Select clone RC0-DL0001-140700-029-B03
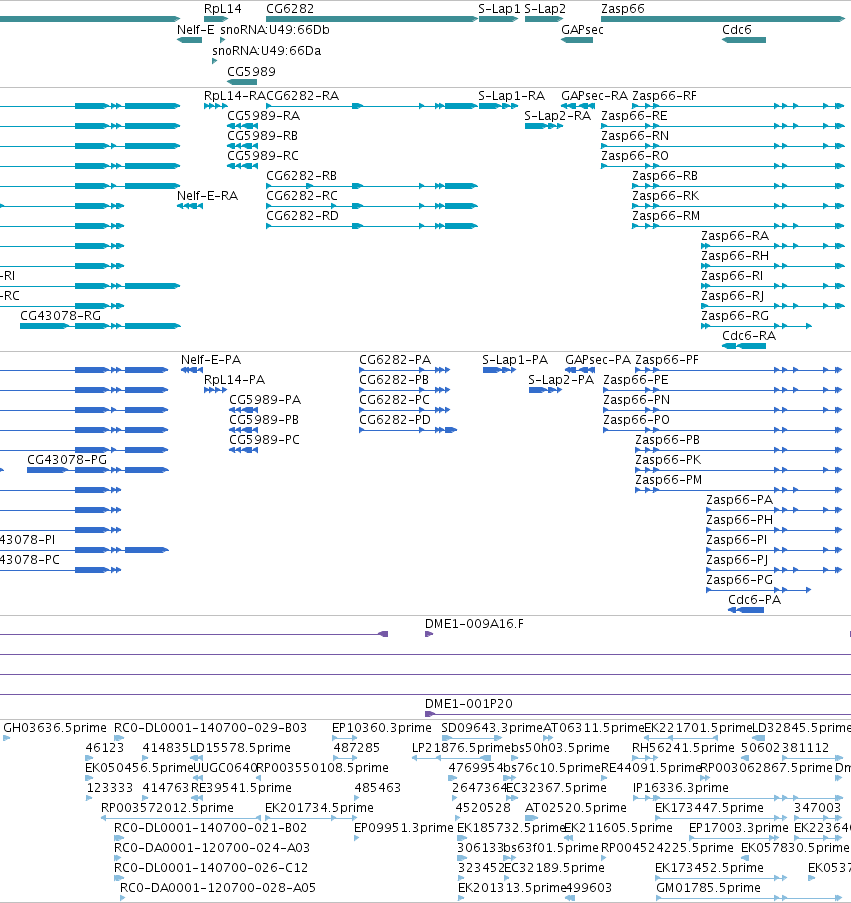Screen dimensions: 851x903 (210, 727)
